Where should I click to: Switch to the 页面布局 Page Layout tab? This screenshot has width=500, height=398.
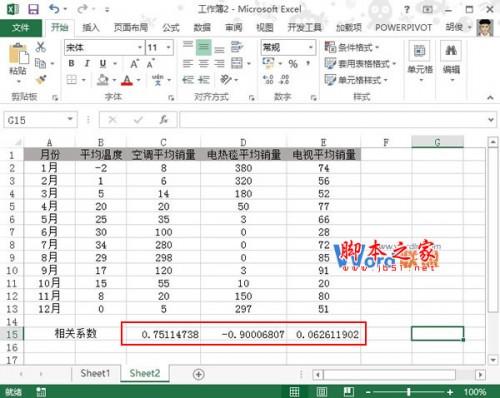(x=131, y=28)
